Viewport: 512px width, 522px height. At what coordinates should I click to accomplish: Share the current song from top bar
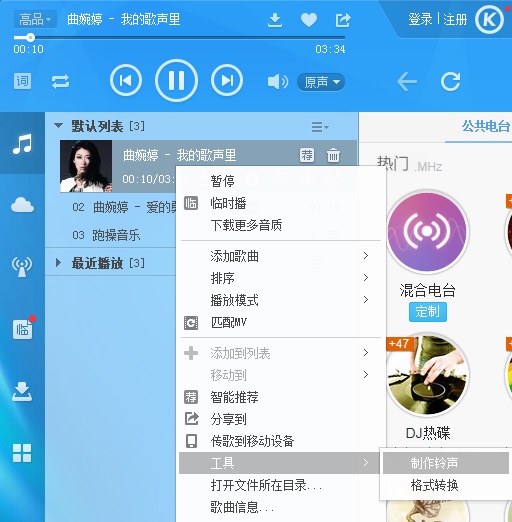click(x=343, y=20)
